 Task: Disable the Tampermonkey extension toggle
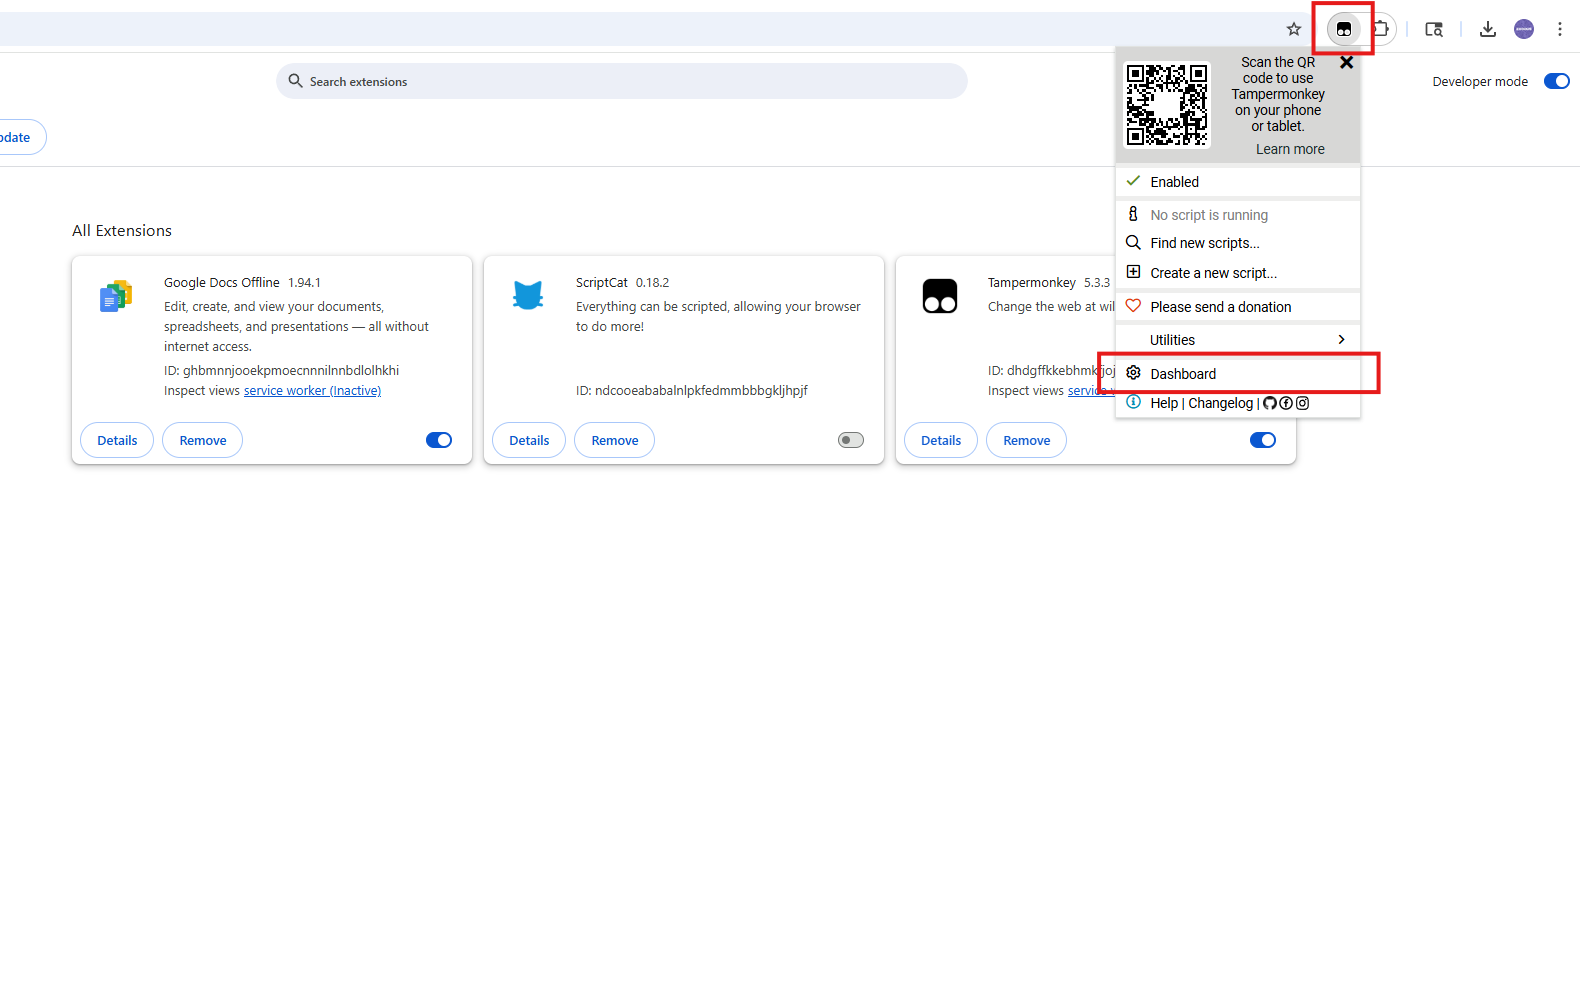[1263, 440]
